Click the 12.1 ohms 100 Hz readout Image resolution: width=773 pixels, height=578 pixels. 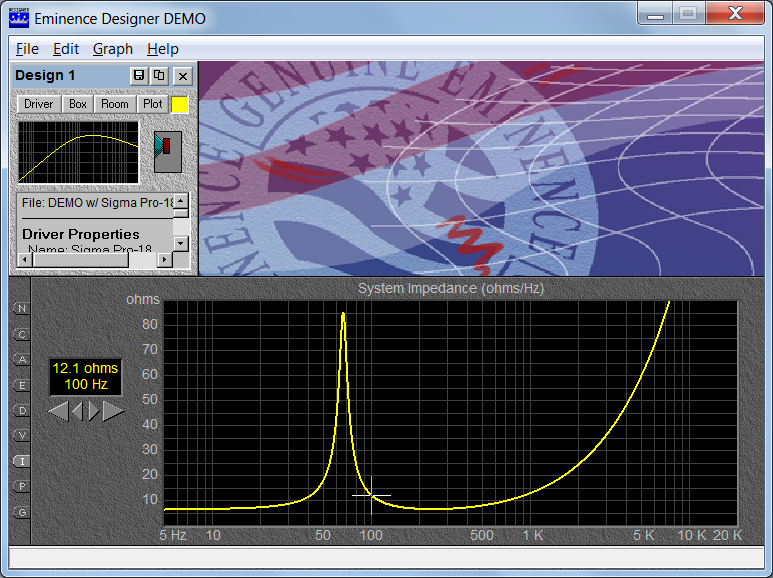[x=85, y=377]
